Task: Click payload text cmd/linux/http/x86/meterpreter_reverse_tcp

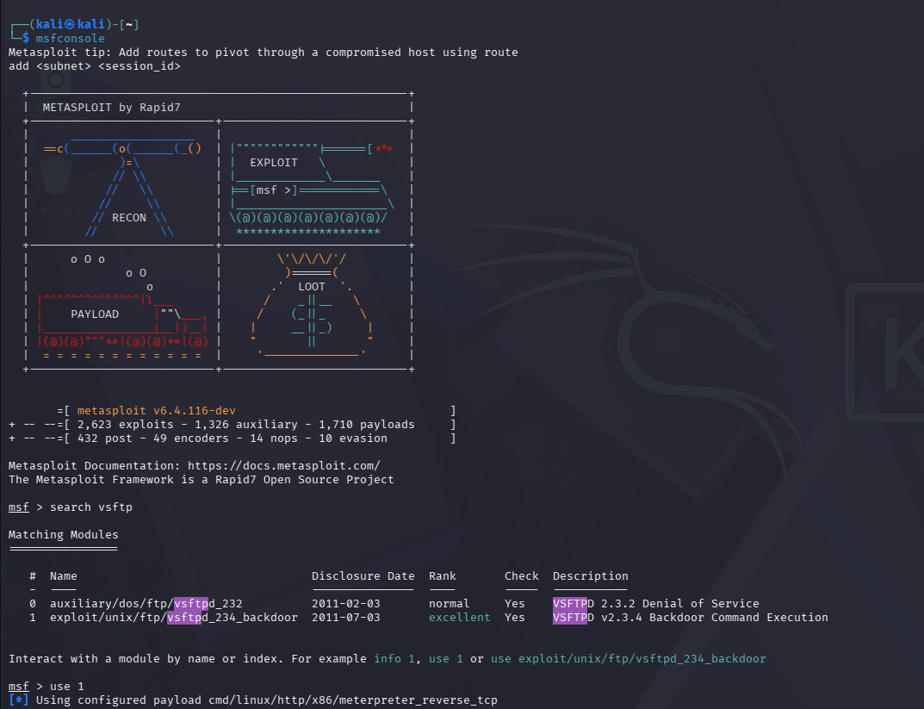Action: (x=353, y=700)
